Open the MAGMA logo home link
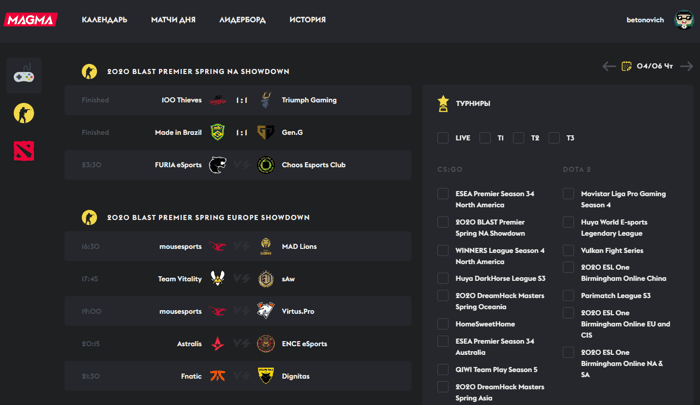This screenshot has height=405, width=700. 31,20
